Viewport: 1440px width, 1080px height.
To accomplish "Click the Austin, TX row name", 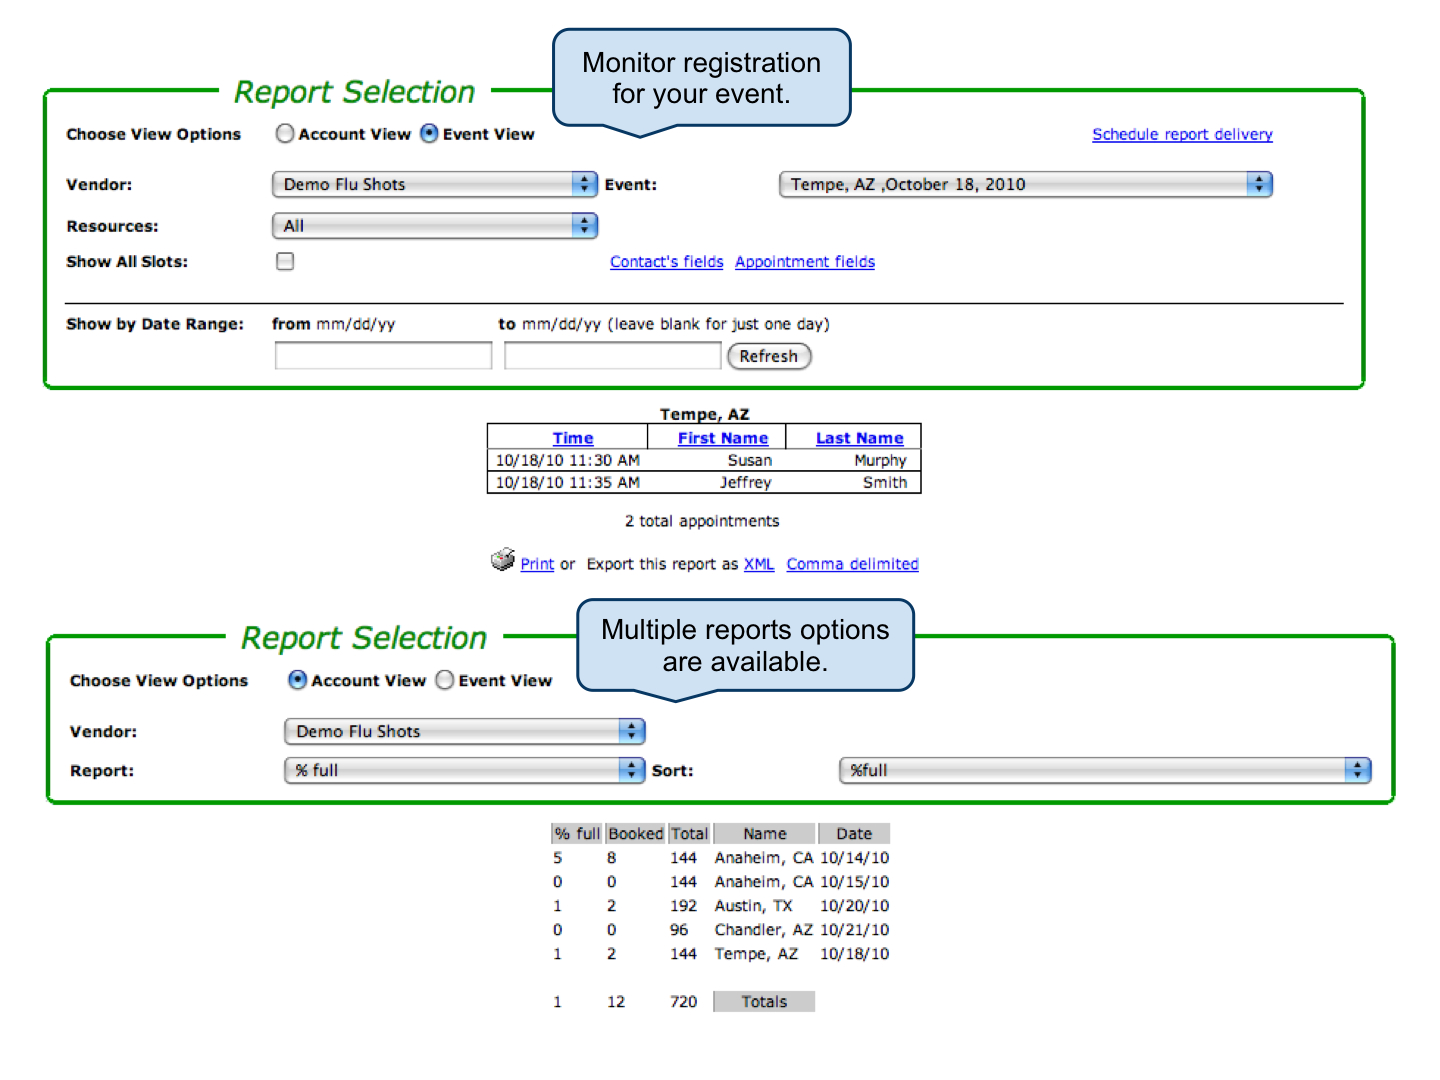I will point(753,906).
